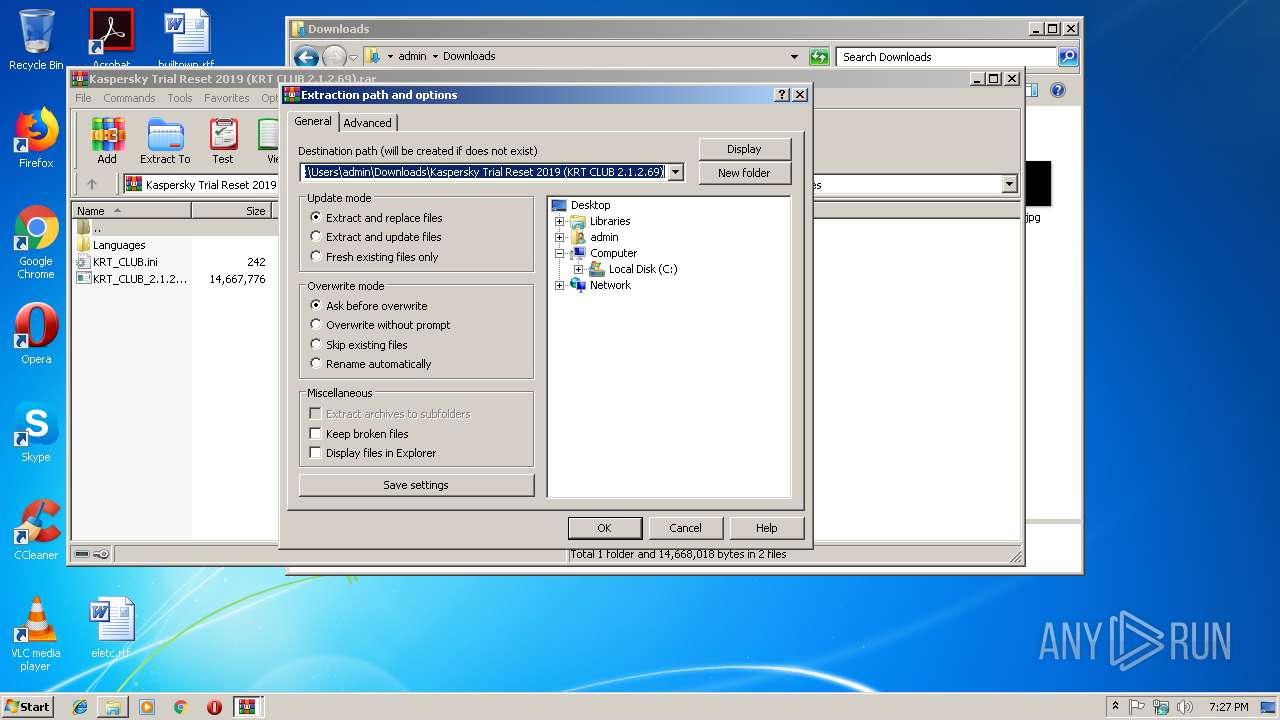Screen dimensions: 1280x720
Task: Click Save settings button
Action: pos(416,485)
